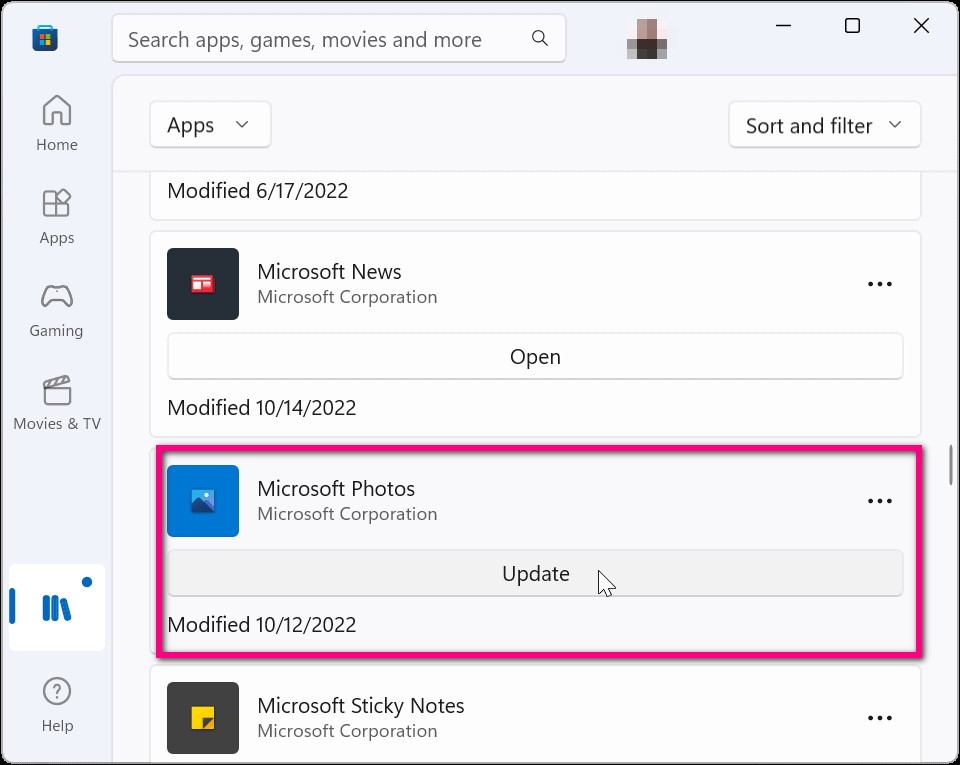The image size is (960, 765).
Task: Expand the Sort and filter dropdown
Action: pos(824,125)
